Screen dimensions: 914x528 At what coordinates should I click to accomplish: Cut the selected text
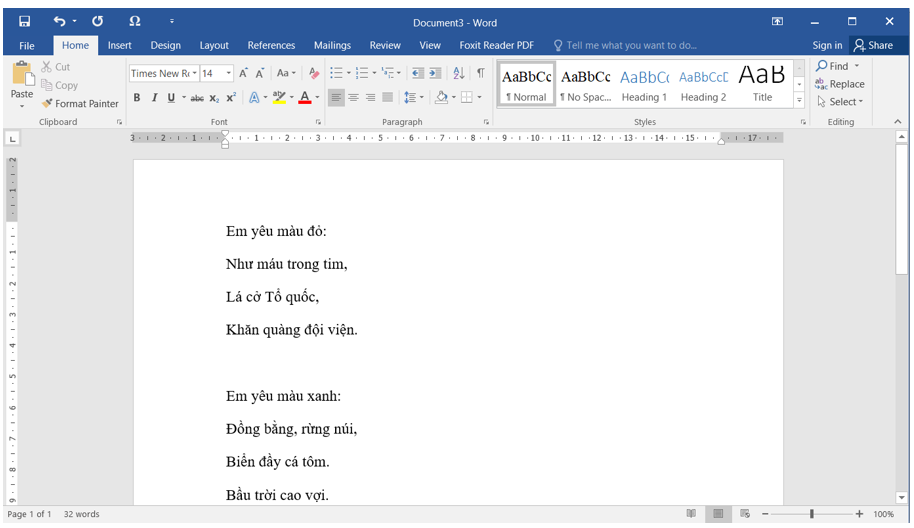[56, 67]
